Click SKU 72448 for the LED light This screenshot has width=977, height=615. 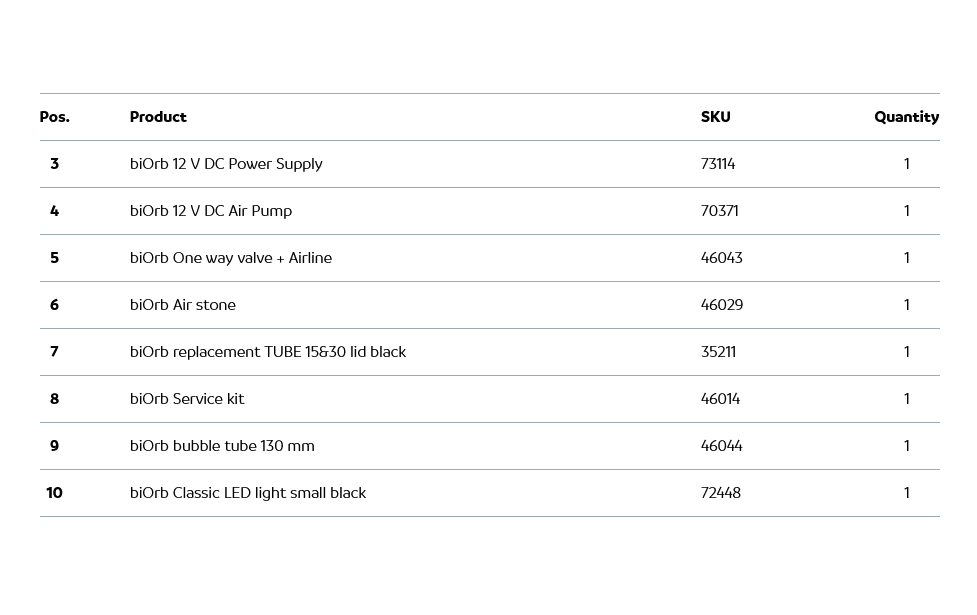pos(721,493)
